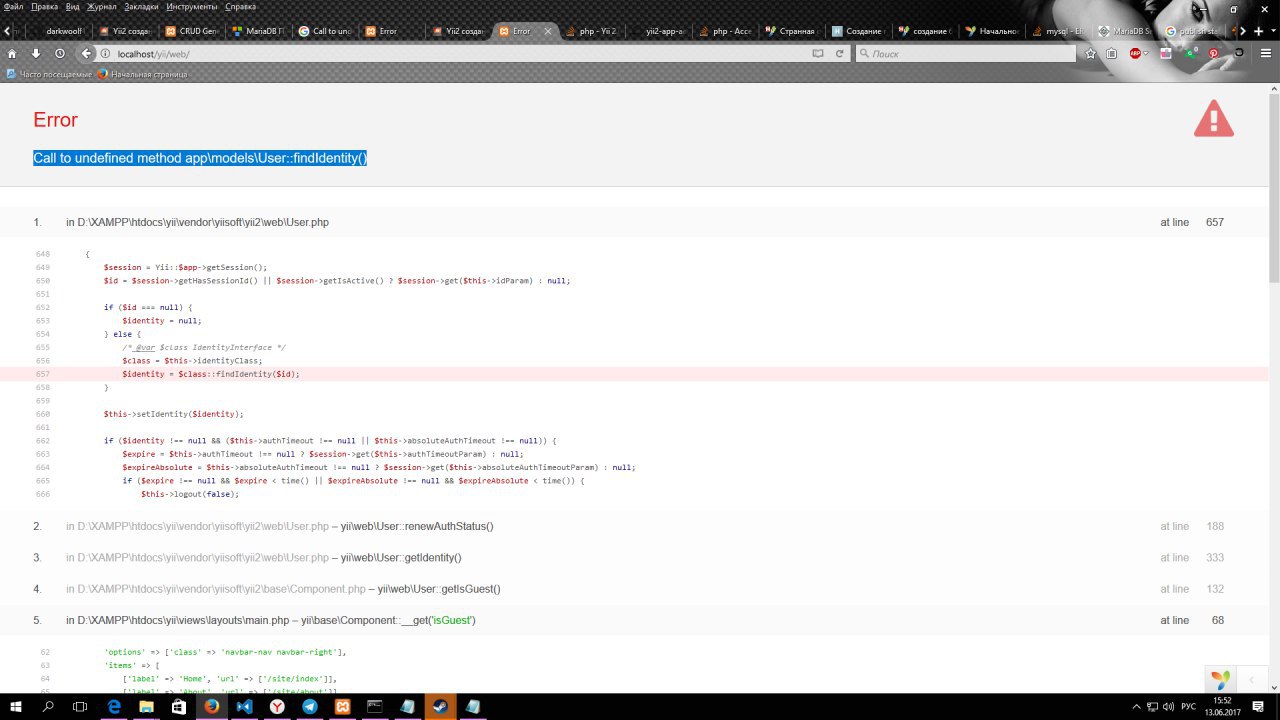The height and width of the screenshot is (720, 1280).
Task: Launch Microsoft Edge from taskbar
Action: click(x=114, y=706)
